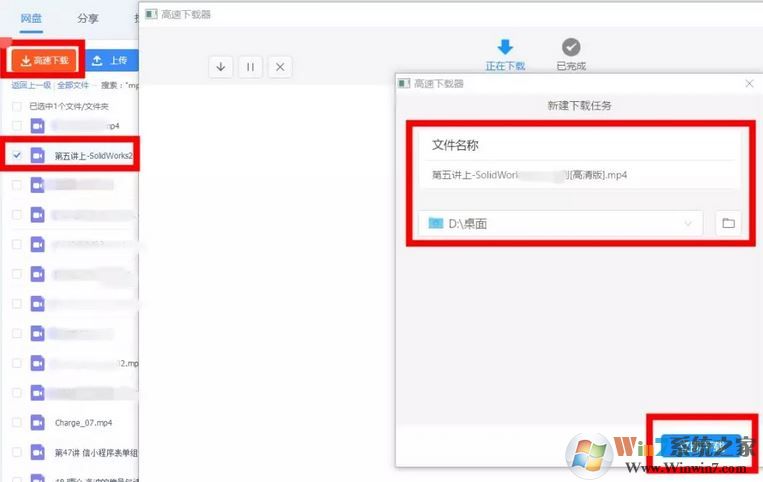The image size is (763, 482).
Task: Click the file name field in 新建下载任务
Action: [580, 175]
